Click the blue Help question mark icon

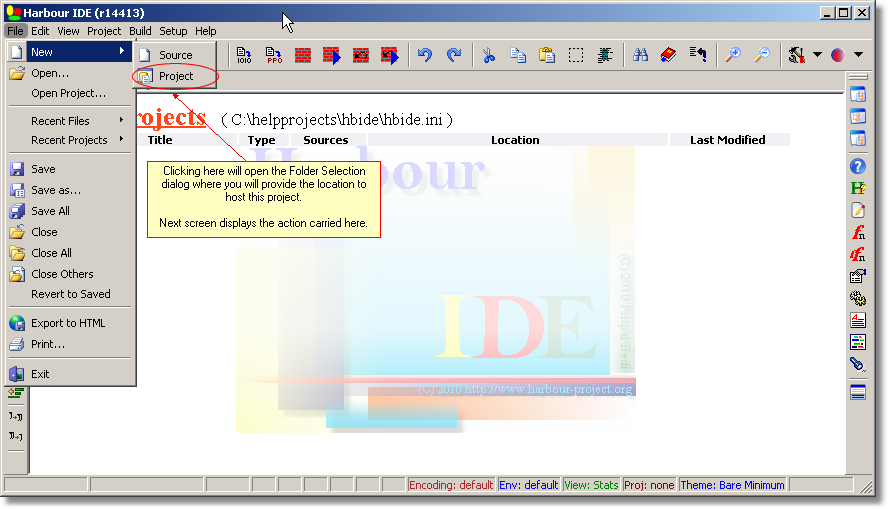857,166
